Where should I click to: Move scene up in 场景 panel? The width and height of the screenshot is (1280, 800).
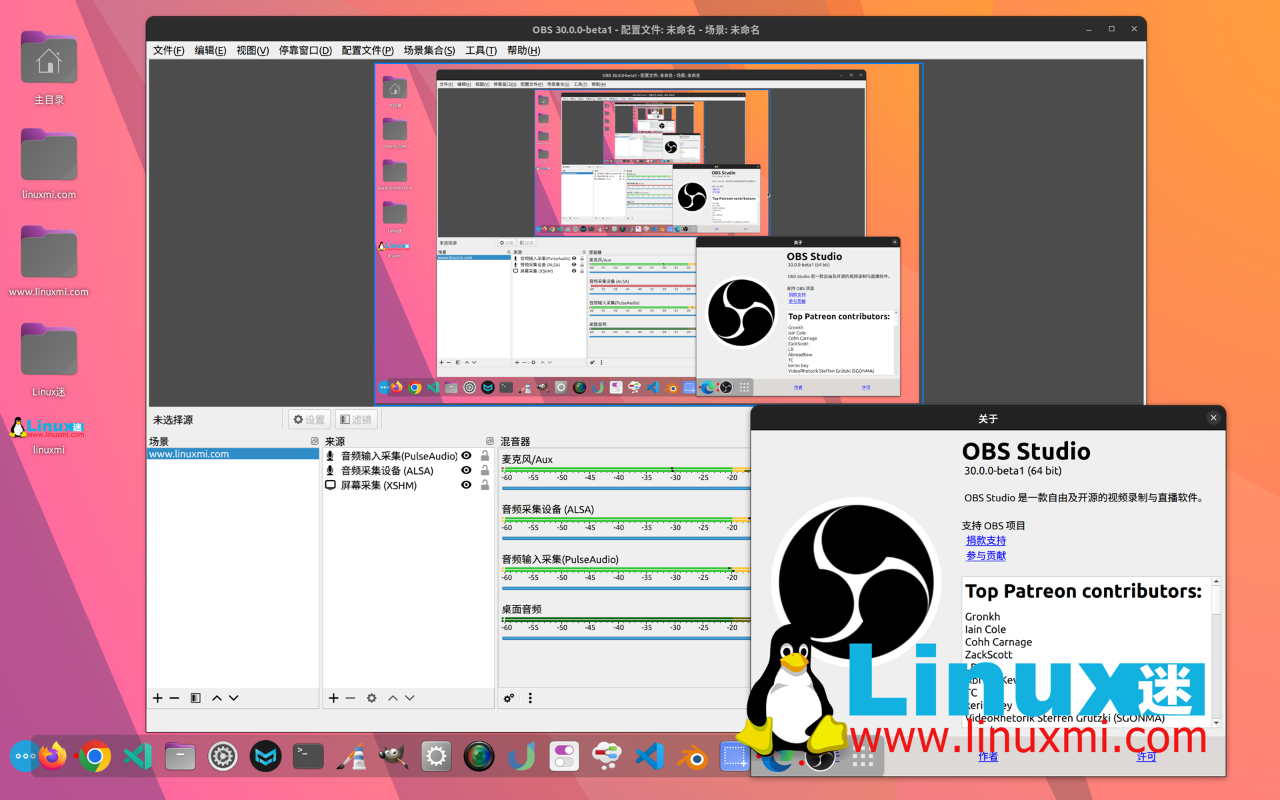217,698
